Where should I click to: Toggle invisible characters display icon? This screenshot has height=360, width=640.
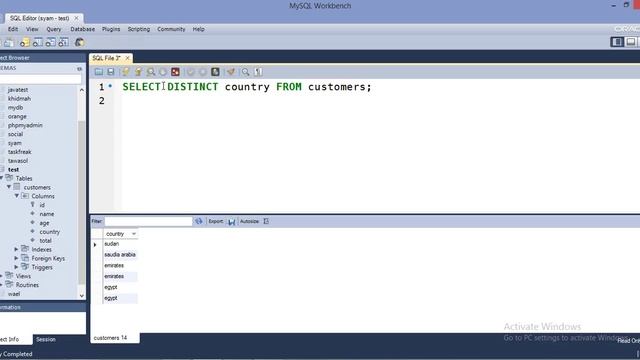coord(258,72)
